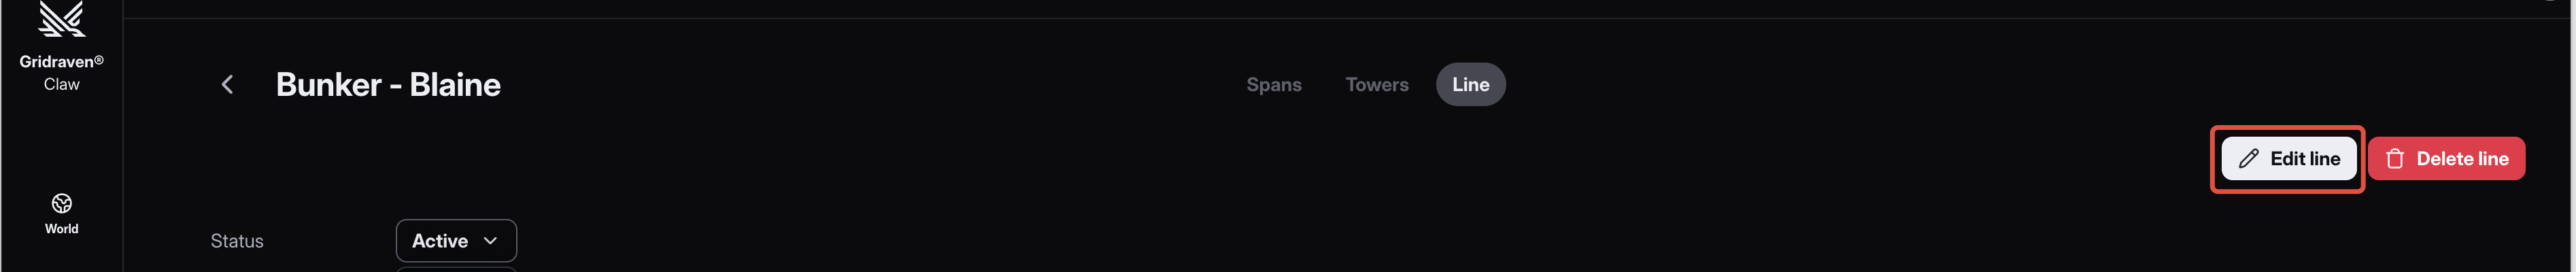The height and width of the screenshot is (272, 2576).
Task: Select the Line tab
Action: click(1470, 85)
